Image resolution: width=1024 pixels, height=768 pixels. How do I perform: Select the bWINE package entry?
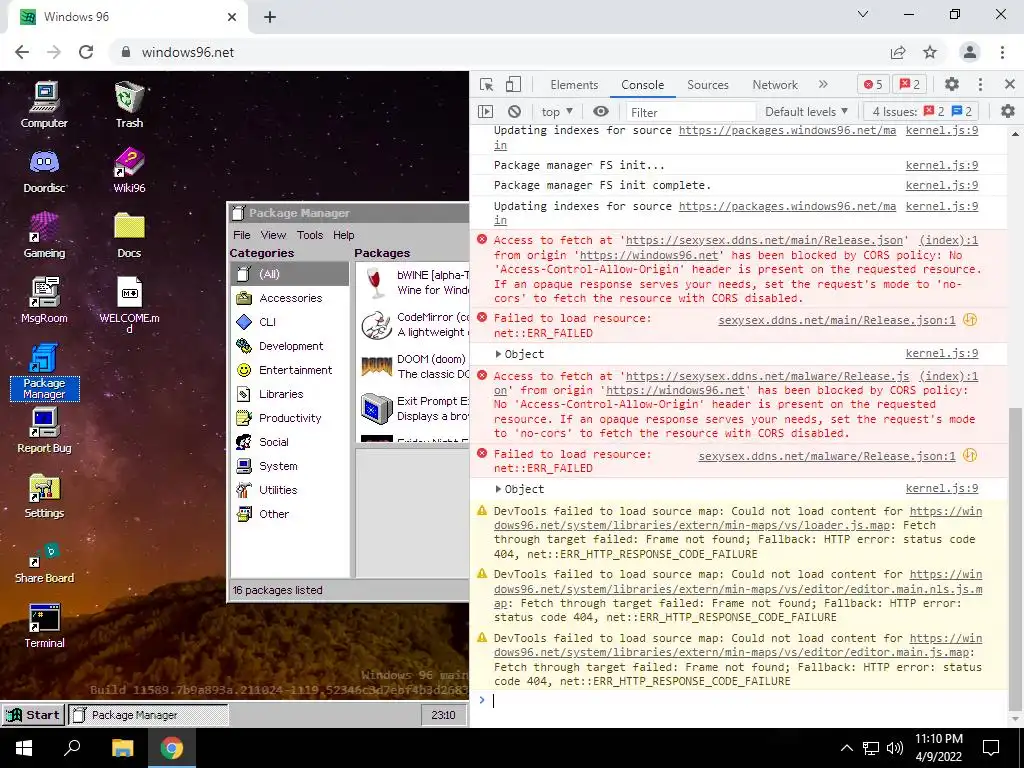coord(414,283)
